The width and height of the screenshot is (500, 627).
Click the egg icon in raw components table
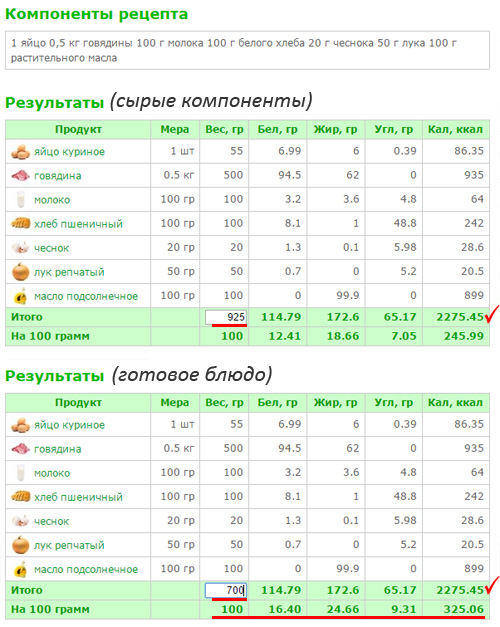coord(20,152)
